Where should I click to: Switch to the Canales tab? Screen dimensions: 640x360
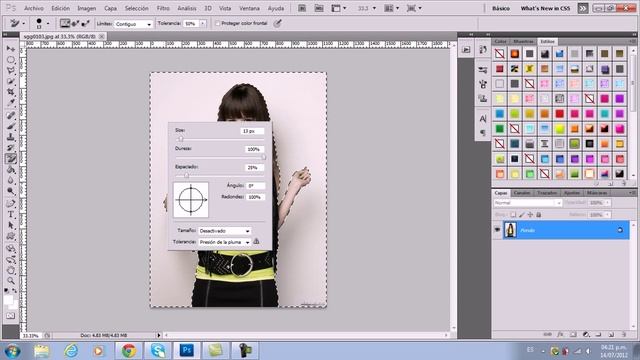[522, 193]
